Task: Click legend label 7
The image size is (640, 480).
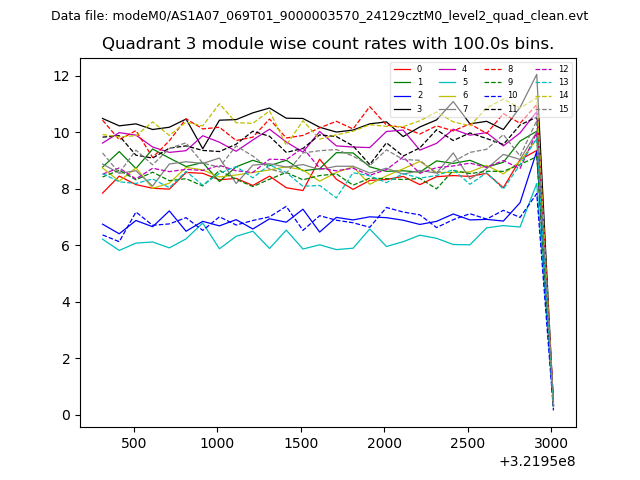Action: coord(464,108)
